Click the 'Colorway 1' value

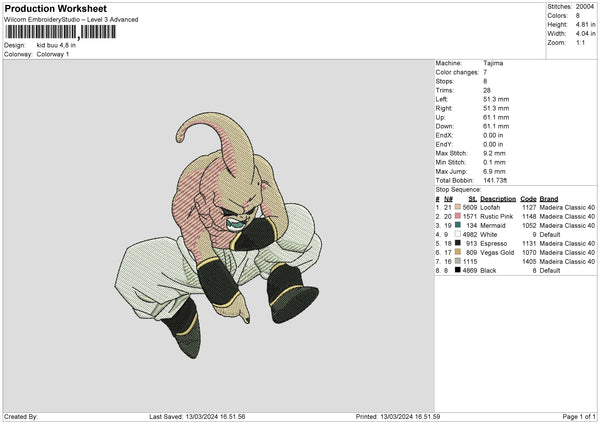point(53,54)
